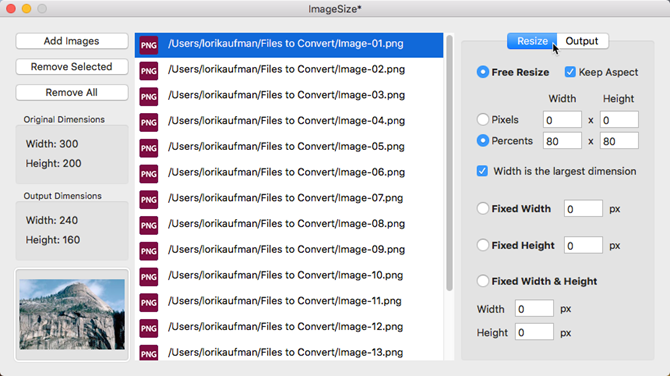Image resolution: width=670 pixels, height=376 pixels.
Task: Click the Percents width field showing 80
Action: coord(562,141)
